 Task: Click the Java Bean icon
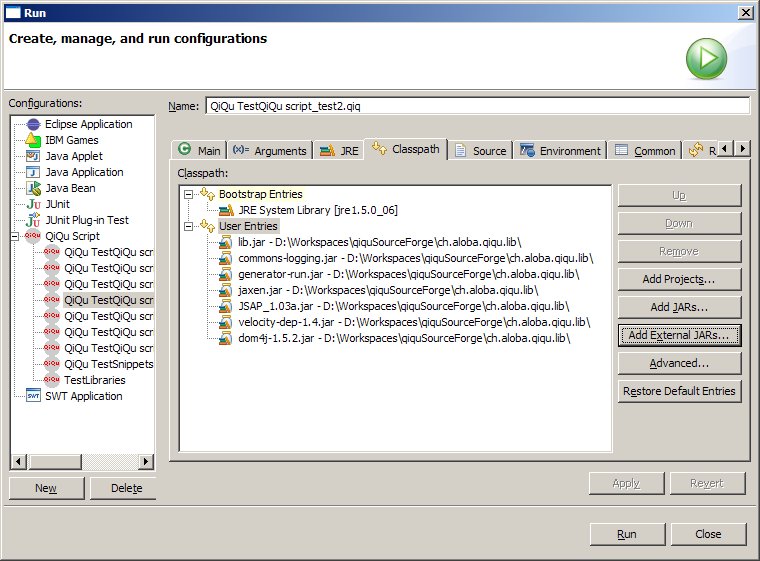coord(33,188)
